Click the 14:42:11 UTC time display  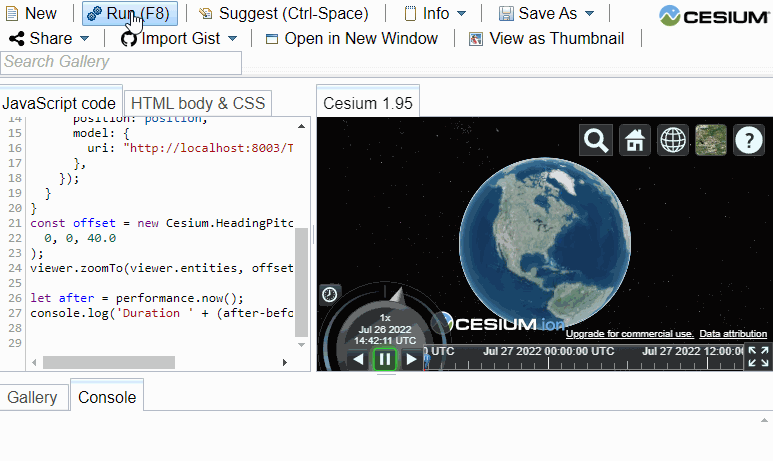click(385, 340)
